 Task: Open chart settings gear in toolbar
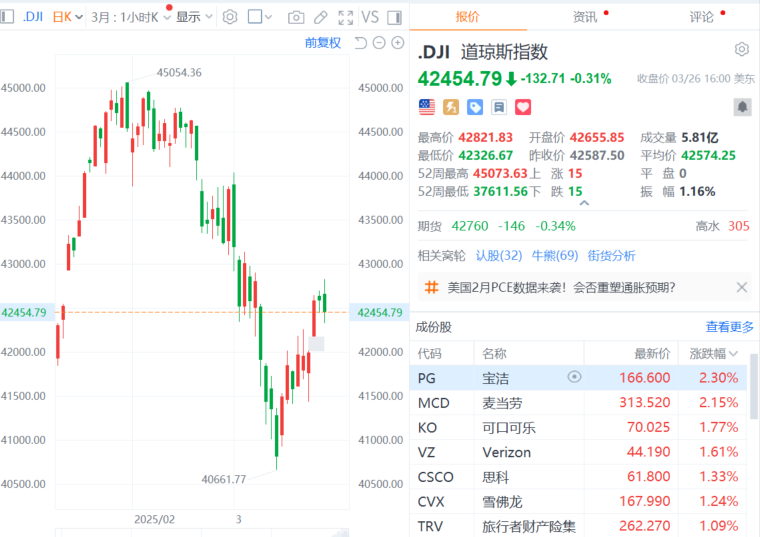(x=230, y=17)
